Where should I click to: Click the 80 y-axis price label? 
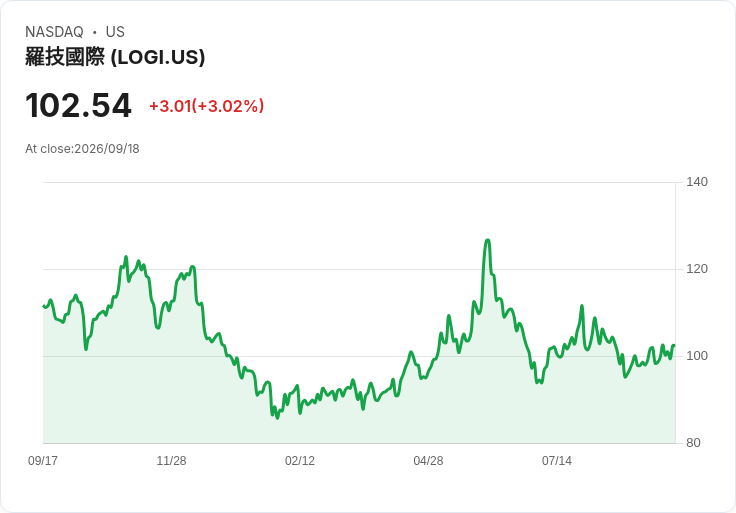click(693, 443)
